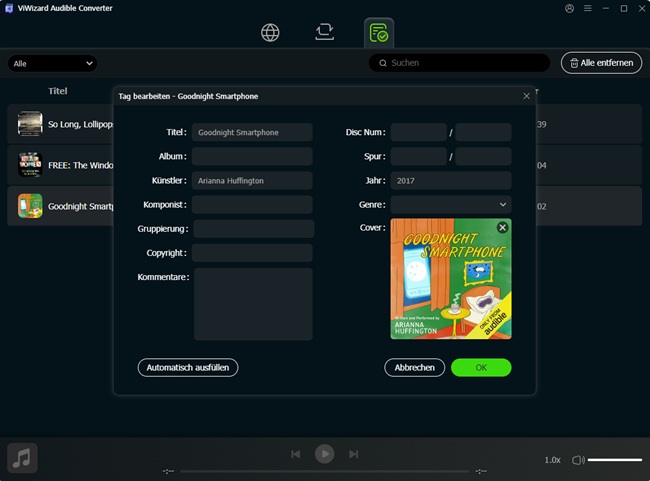Open the Alle filter dropdown
Image resolution: width=650 pixels, height=481 pixels.
click(52, 63)
